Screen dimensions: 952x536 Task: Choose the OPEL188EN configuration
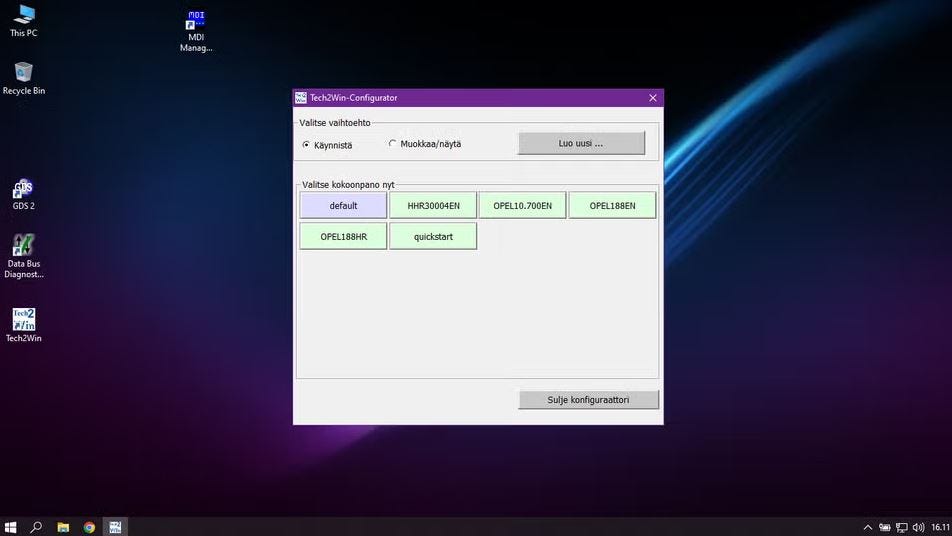(x=613, y=206)
